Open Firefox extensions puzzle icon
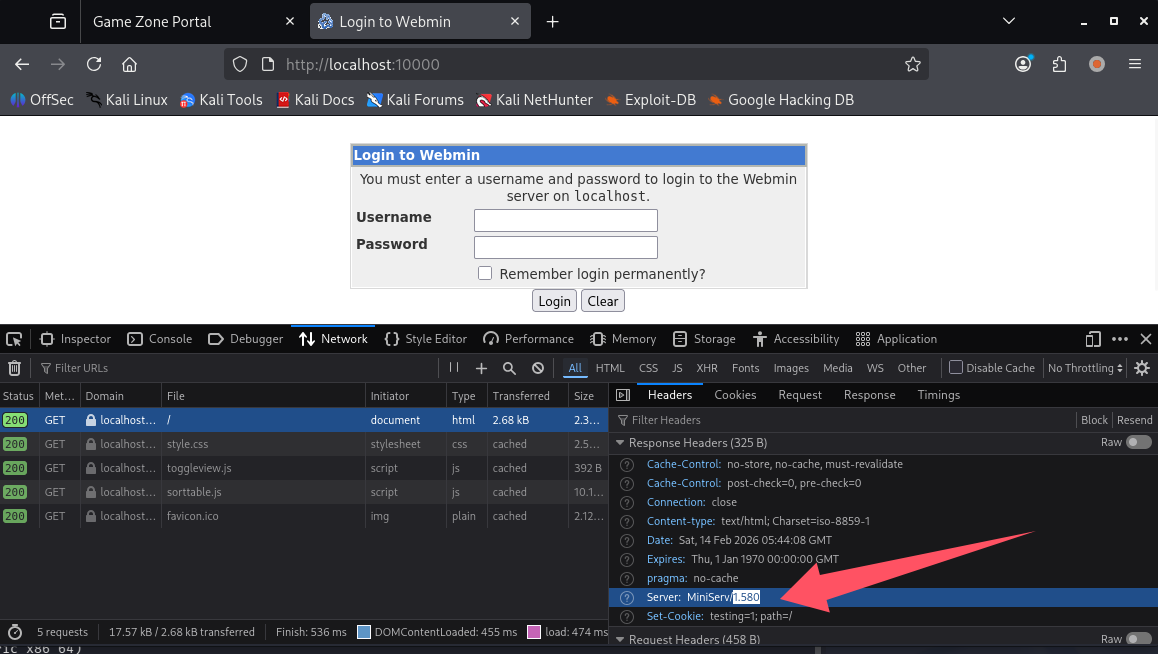Viewport: 1158px width, 654px height. (1060, 64)
